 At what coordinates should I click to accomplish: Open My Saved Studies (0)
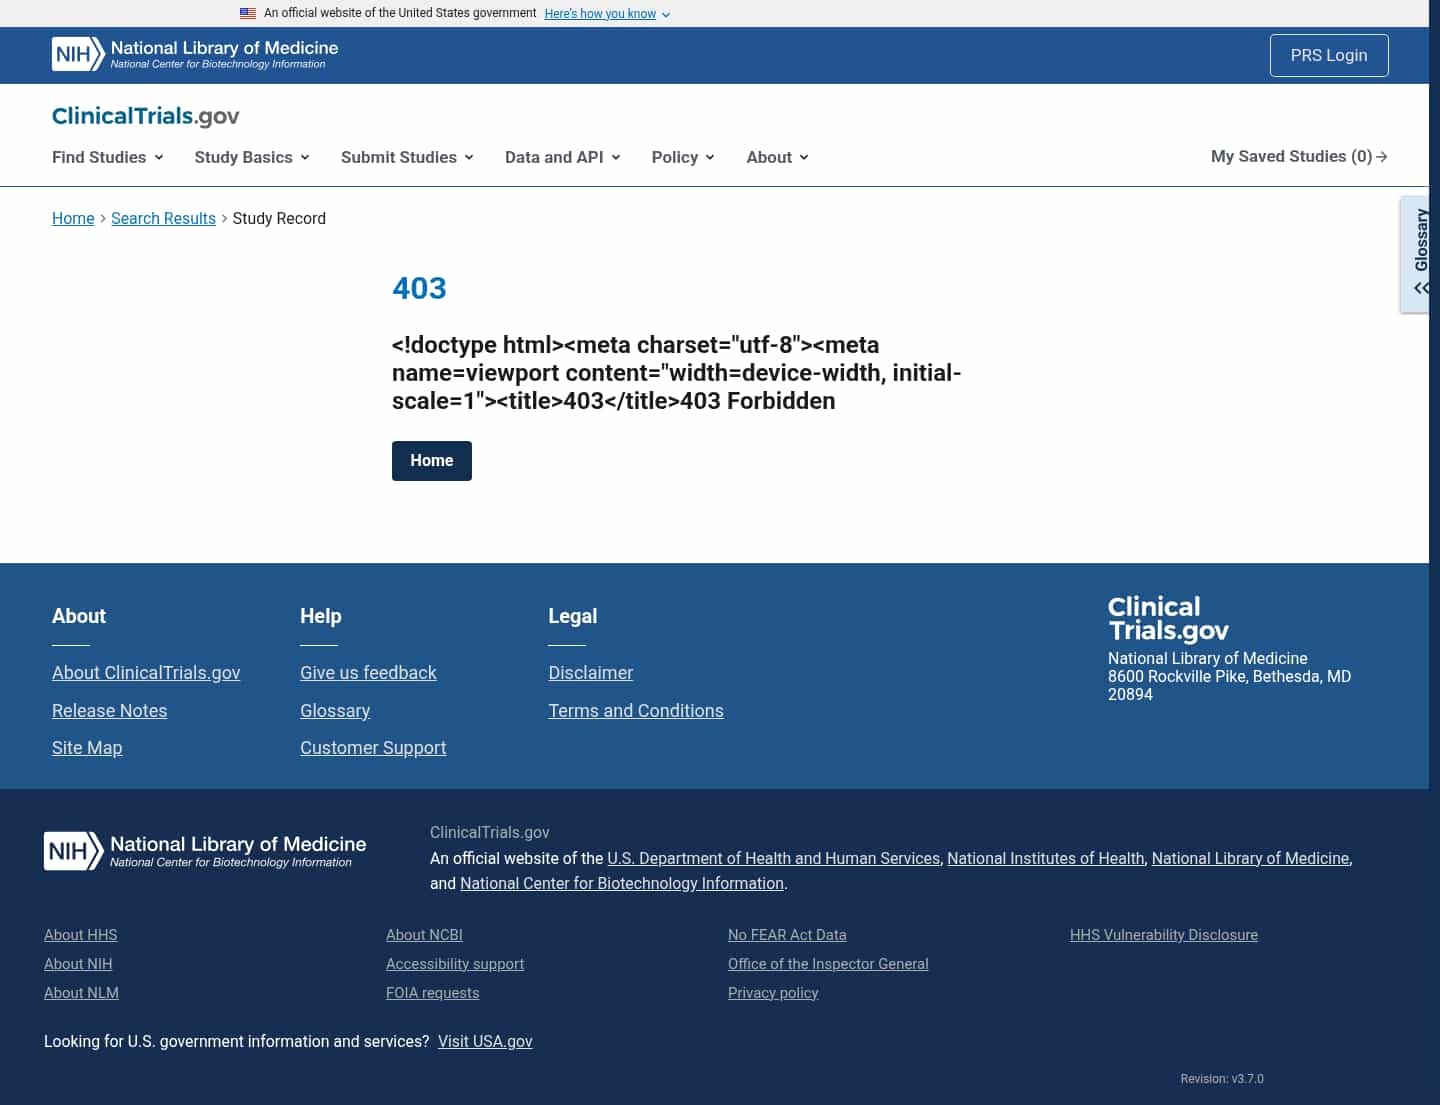pyautogui.click(x=1299, y=156)
